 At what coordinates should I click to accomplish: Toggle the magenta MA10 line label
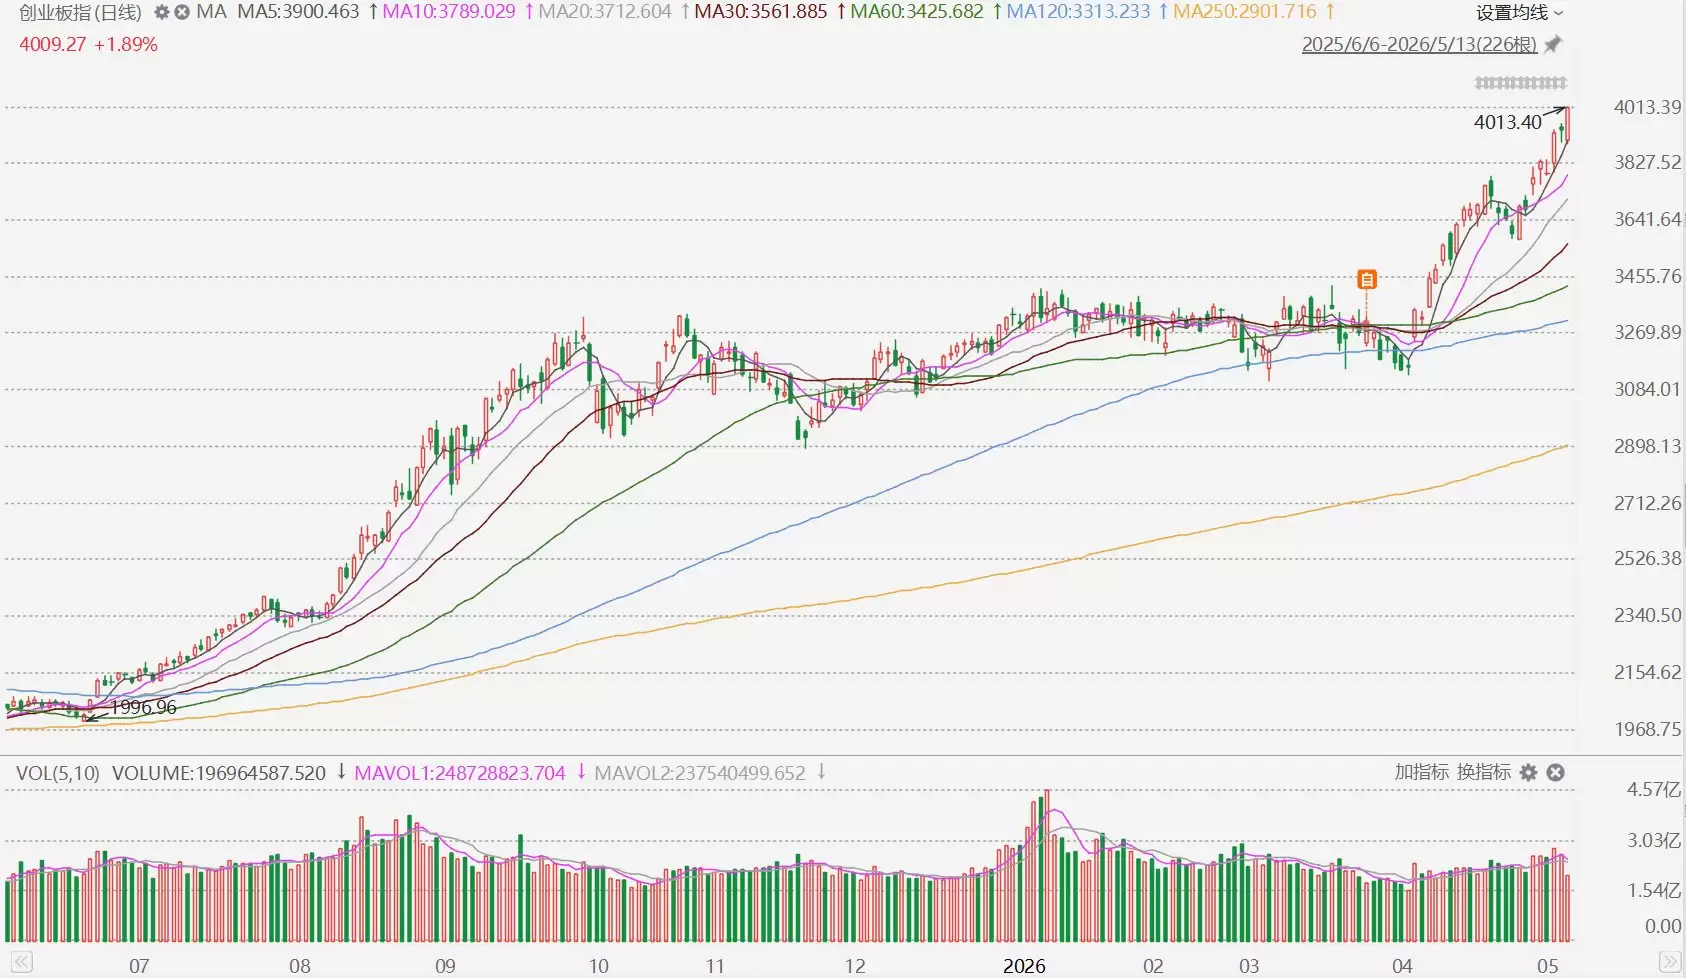coord(449,13)
